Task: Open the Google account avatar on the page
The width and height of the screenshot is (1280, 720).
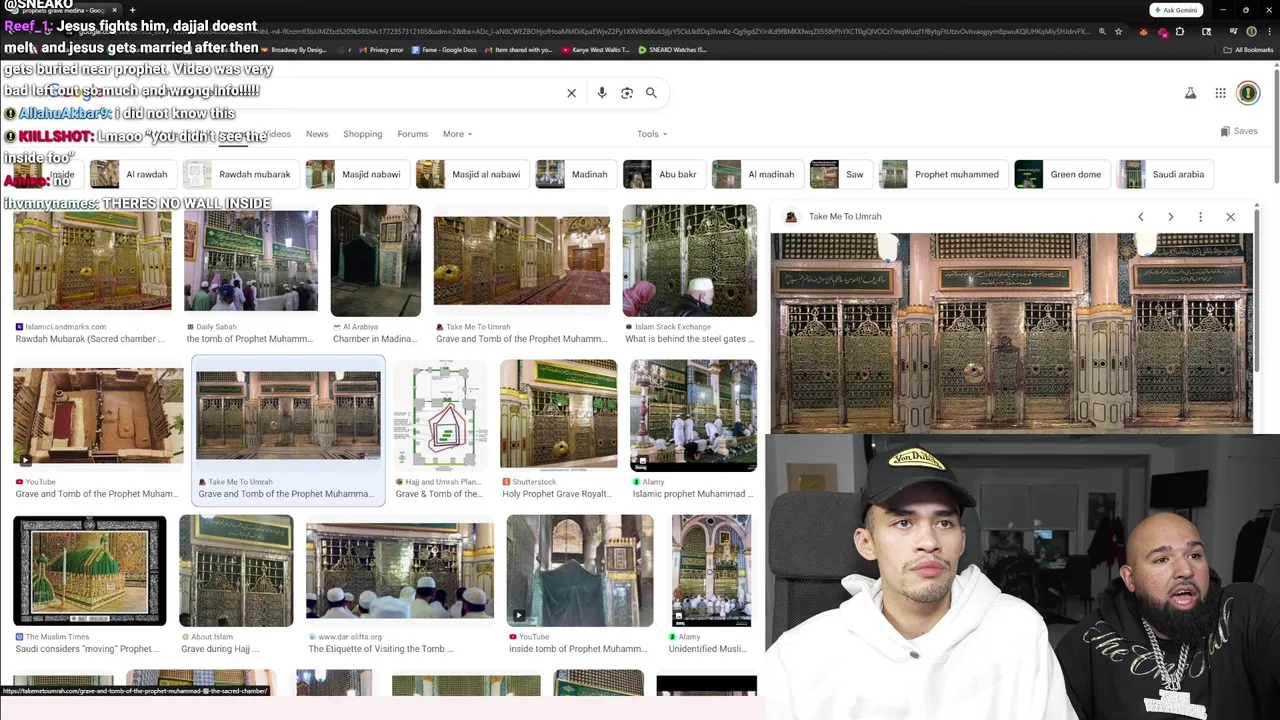Action: tap(1248, 93)
